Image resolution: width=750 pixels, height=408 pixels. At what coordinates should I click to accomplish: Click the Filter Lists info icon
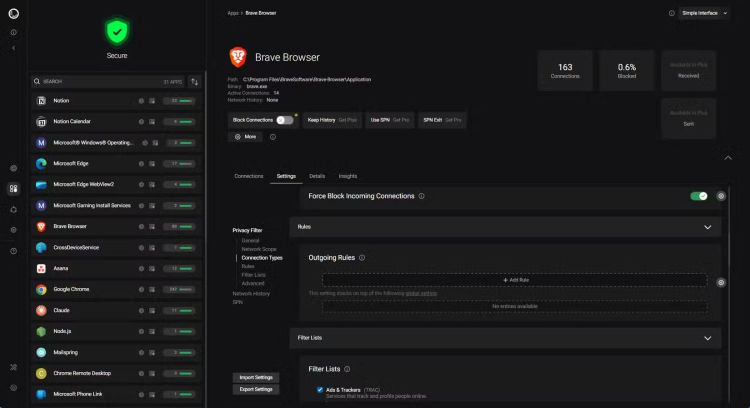click(x=347, y=369)
